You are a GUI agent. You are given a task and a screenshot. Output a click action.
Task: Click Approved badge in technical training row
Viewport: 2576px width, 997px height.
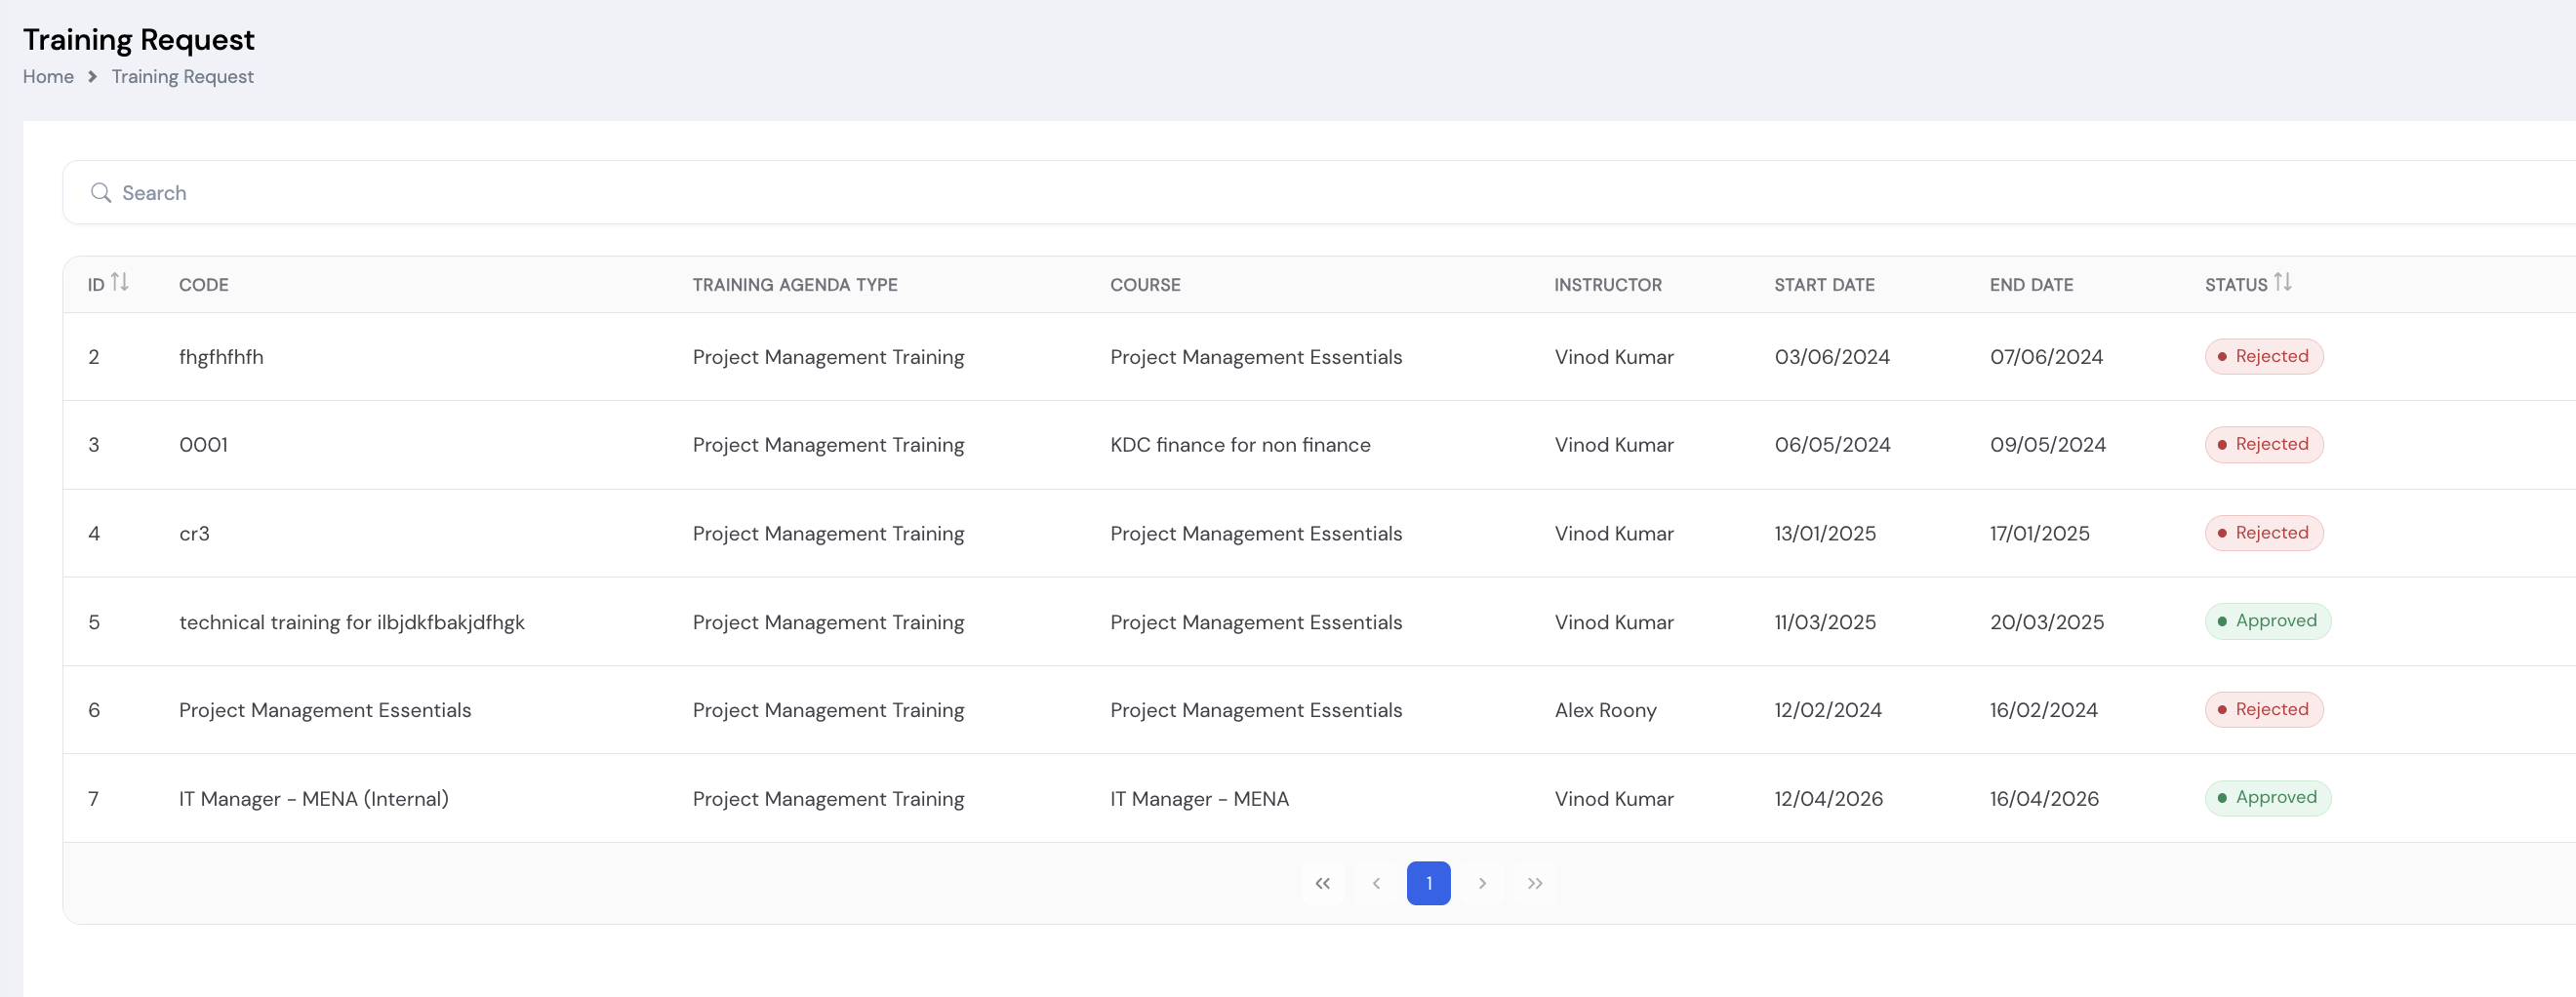point(2268,621)
